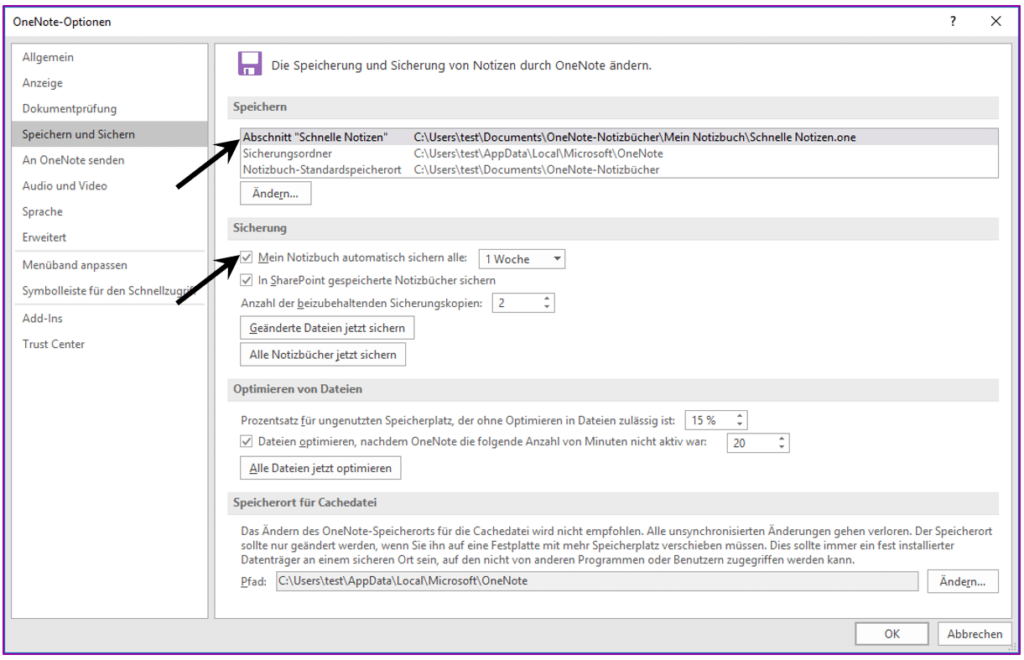
Task: Increase the unused space percentage
Action: coord(740,416)
